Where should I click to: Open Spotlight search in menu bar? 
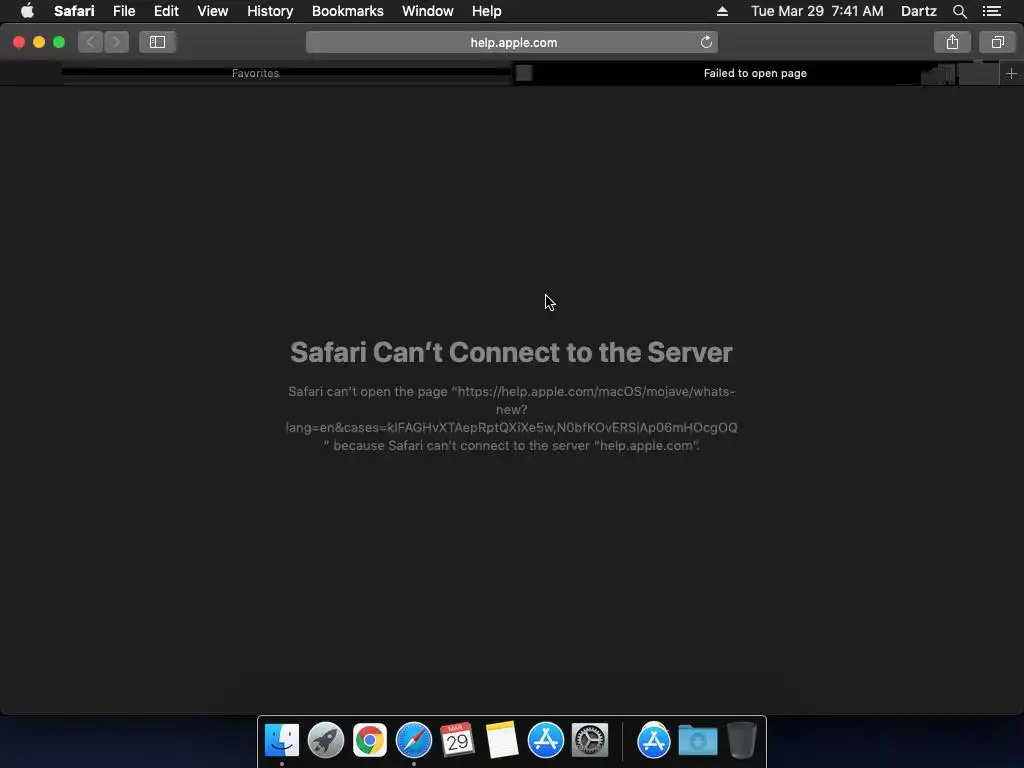click(959, 11)
